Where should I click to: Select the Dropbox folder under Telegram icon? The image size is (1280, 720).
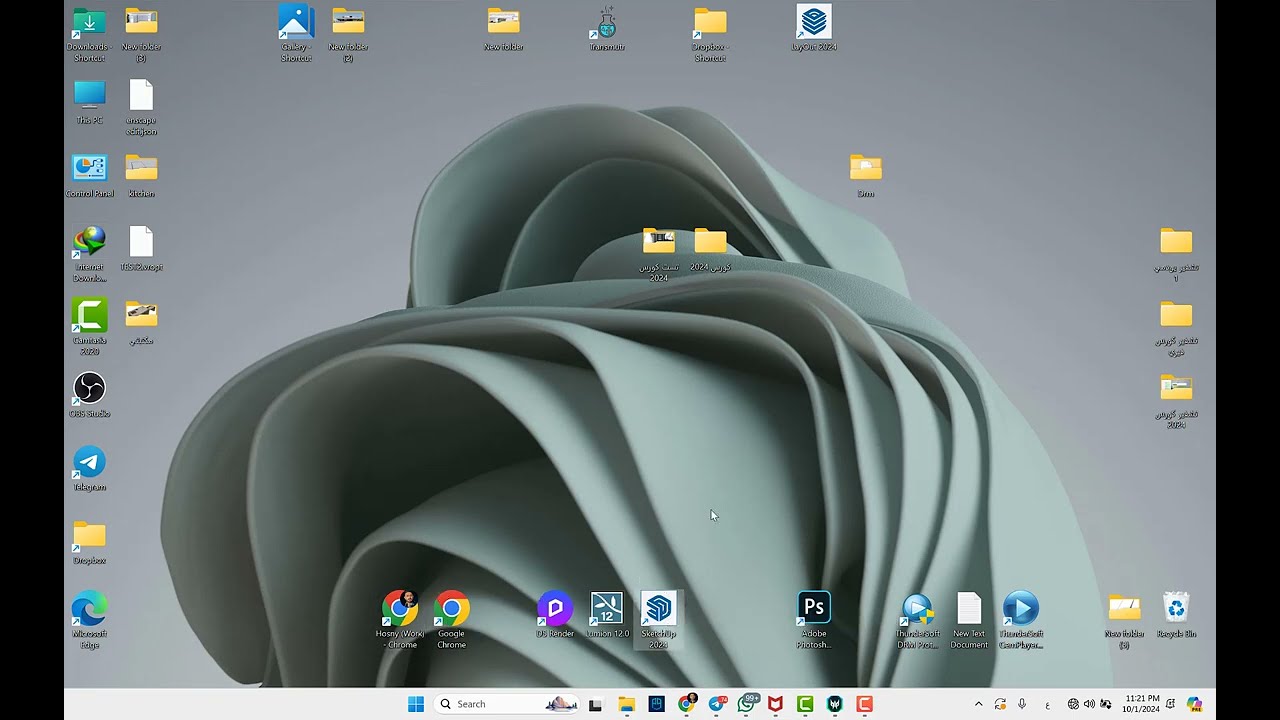pos(89,541)
